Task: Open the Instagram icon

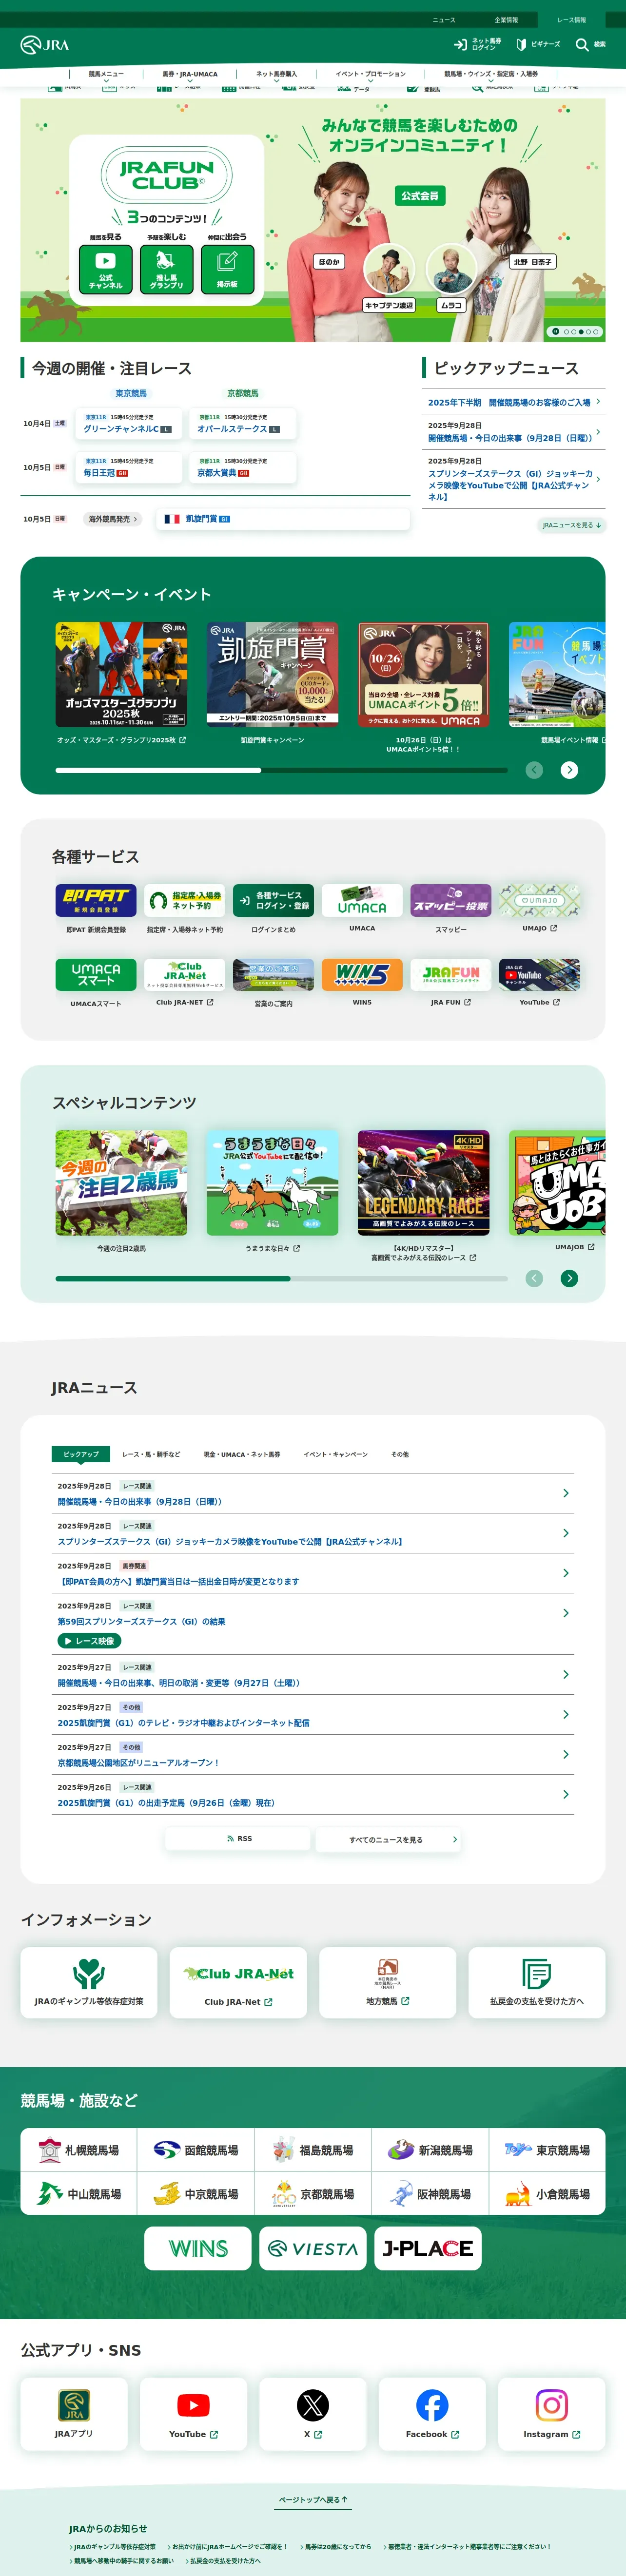Action: 551,2405
